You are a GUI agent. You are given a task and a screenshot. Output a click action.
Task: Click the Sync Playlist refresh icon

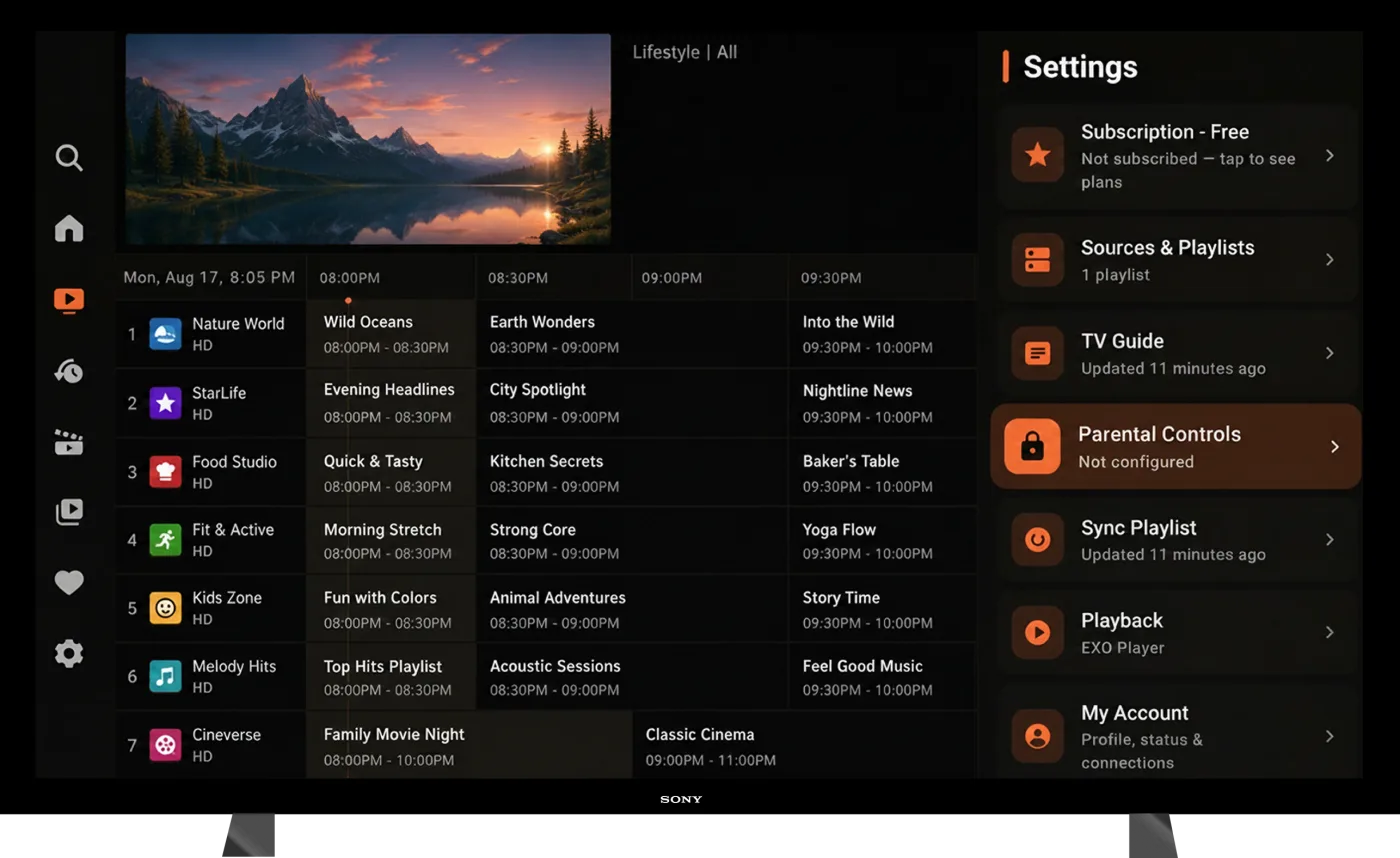tap(1037, 540)
